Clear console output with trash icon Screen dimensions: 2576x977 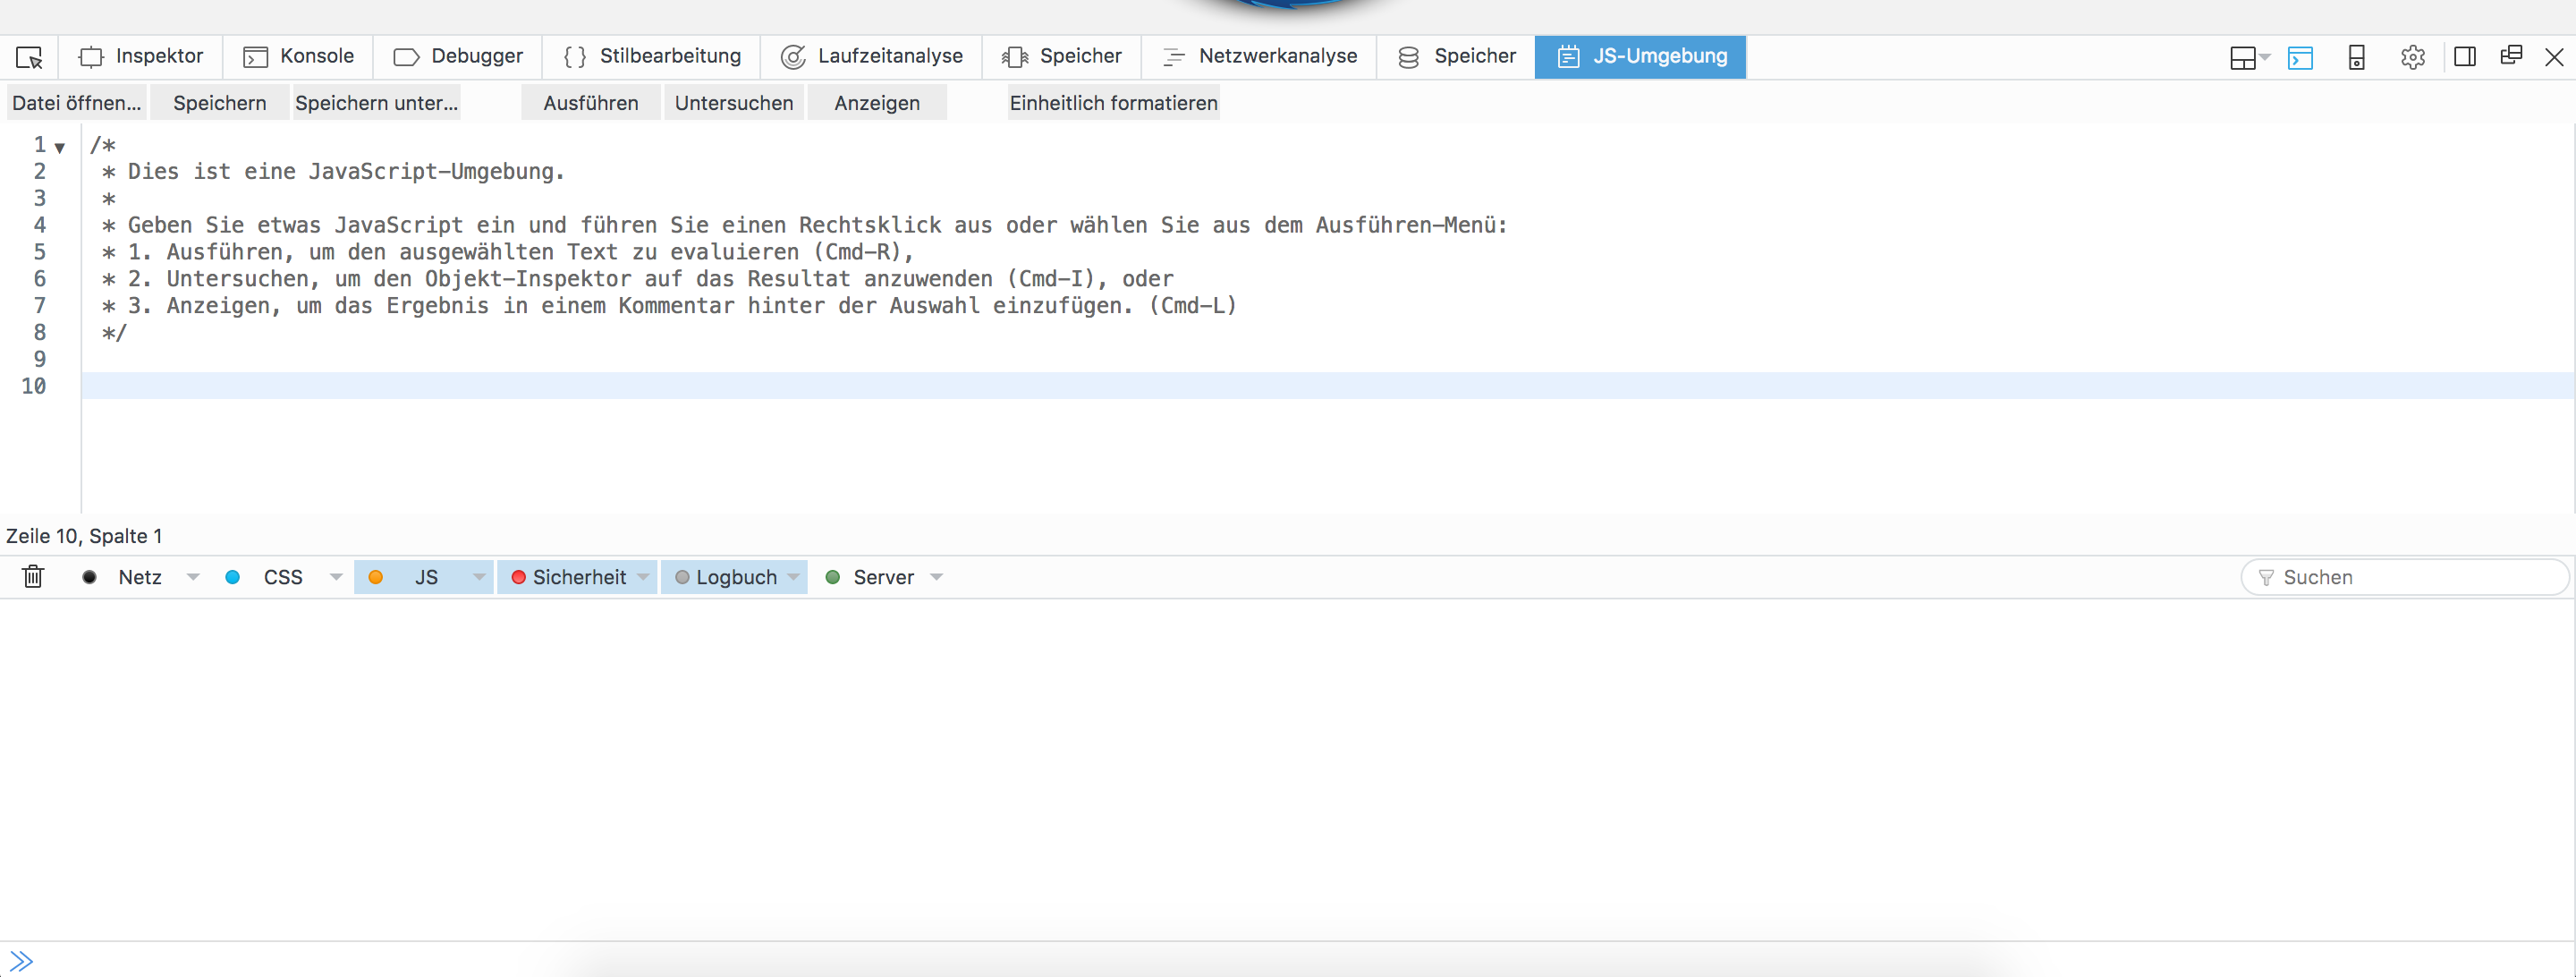click(x=33, y=577)
